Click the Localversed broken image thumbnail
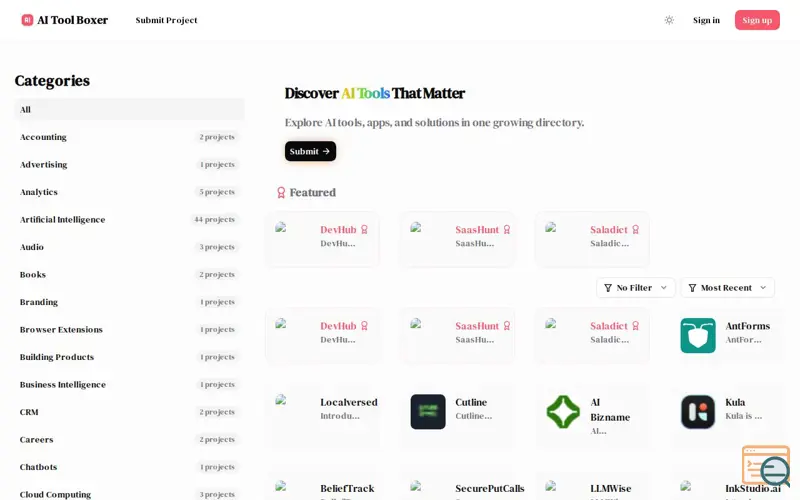800x500 pixels. coord(281,400)
